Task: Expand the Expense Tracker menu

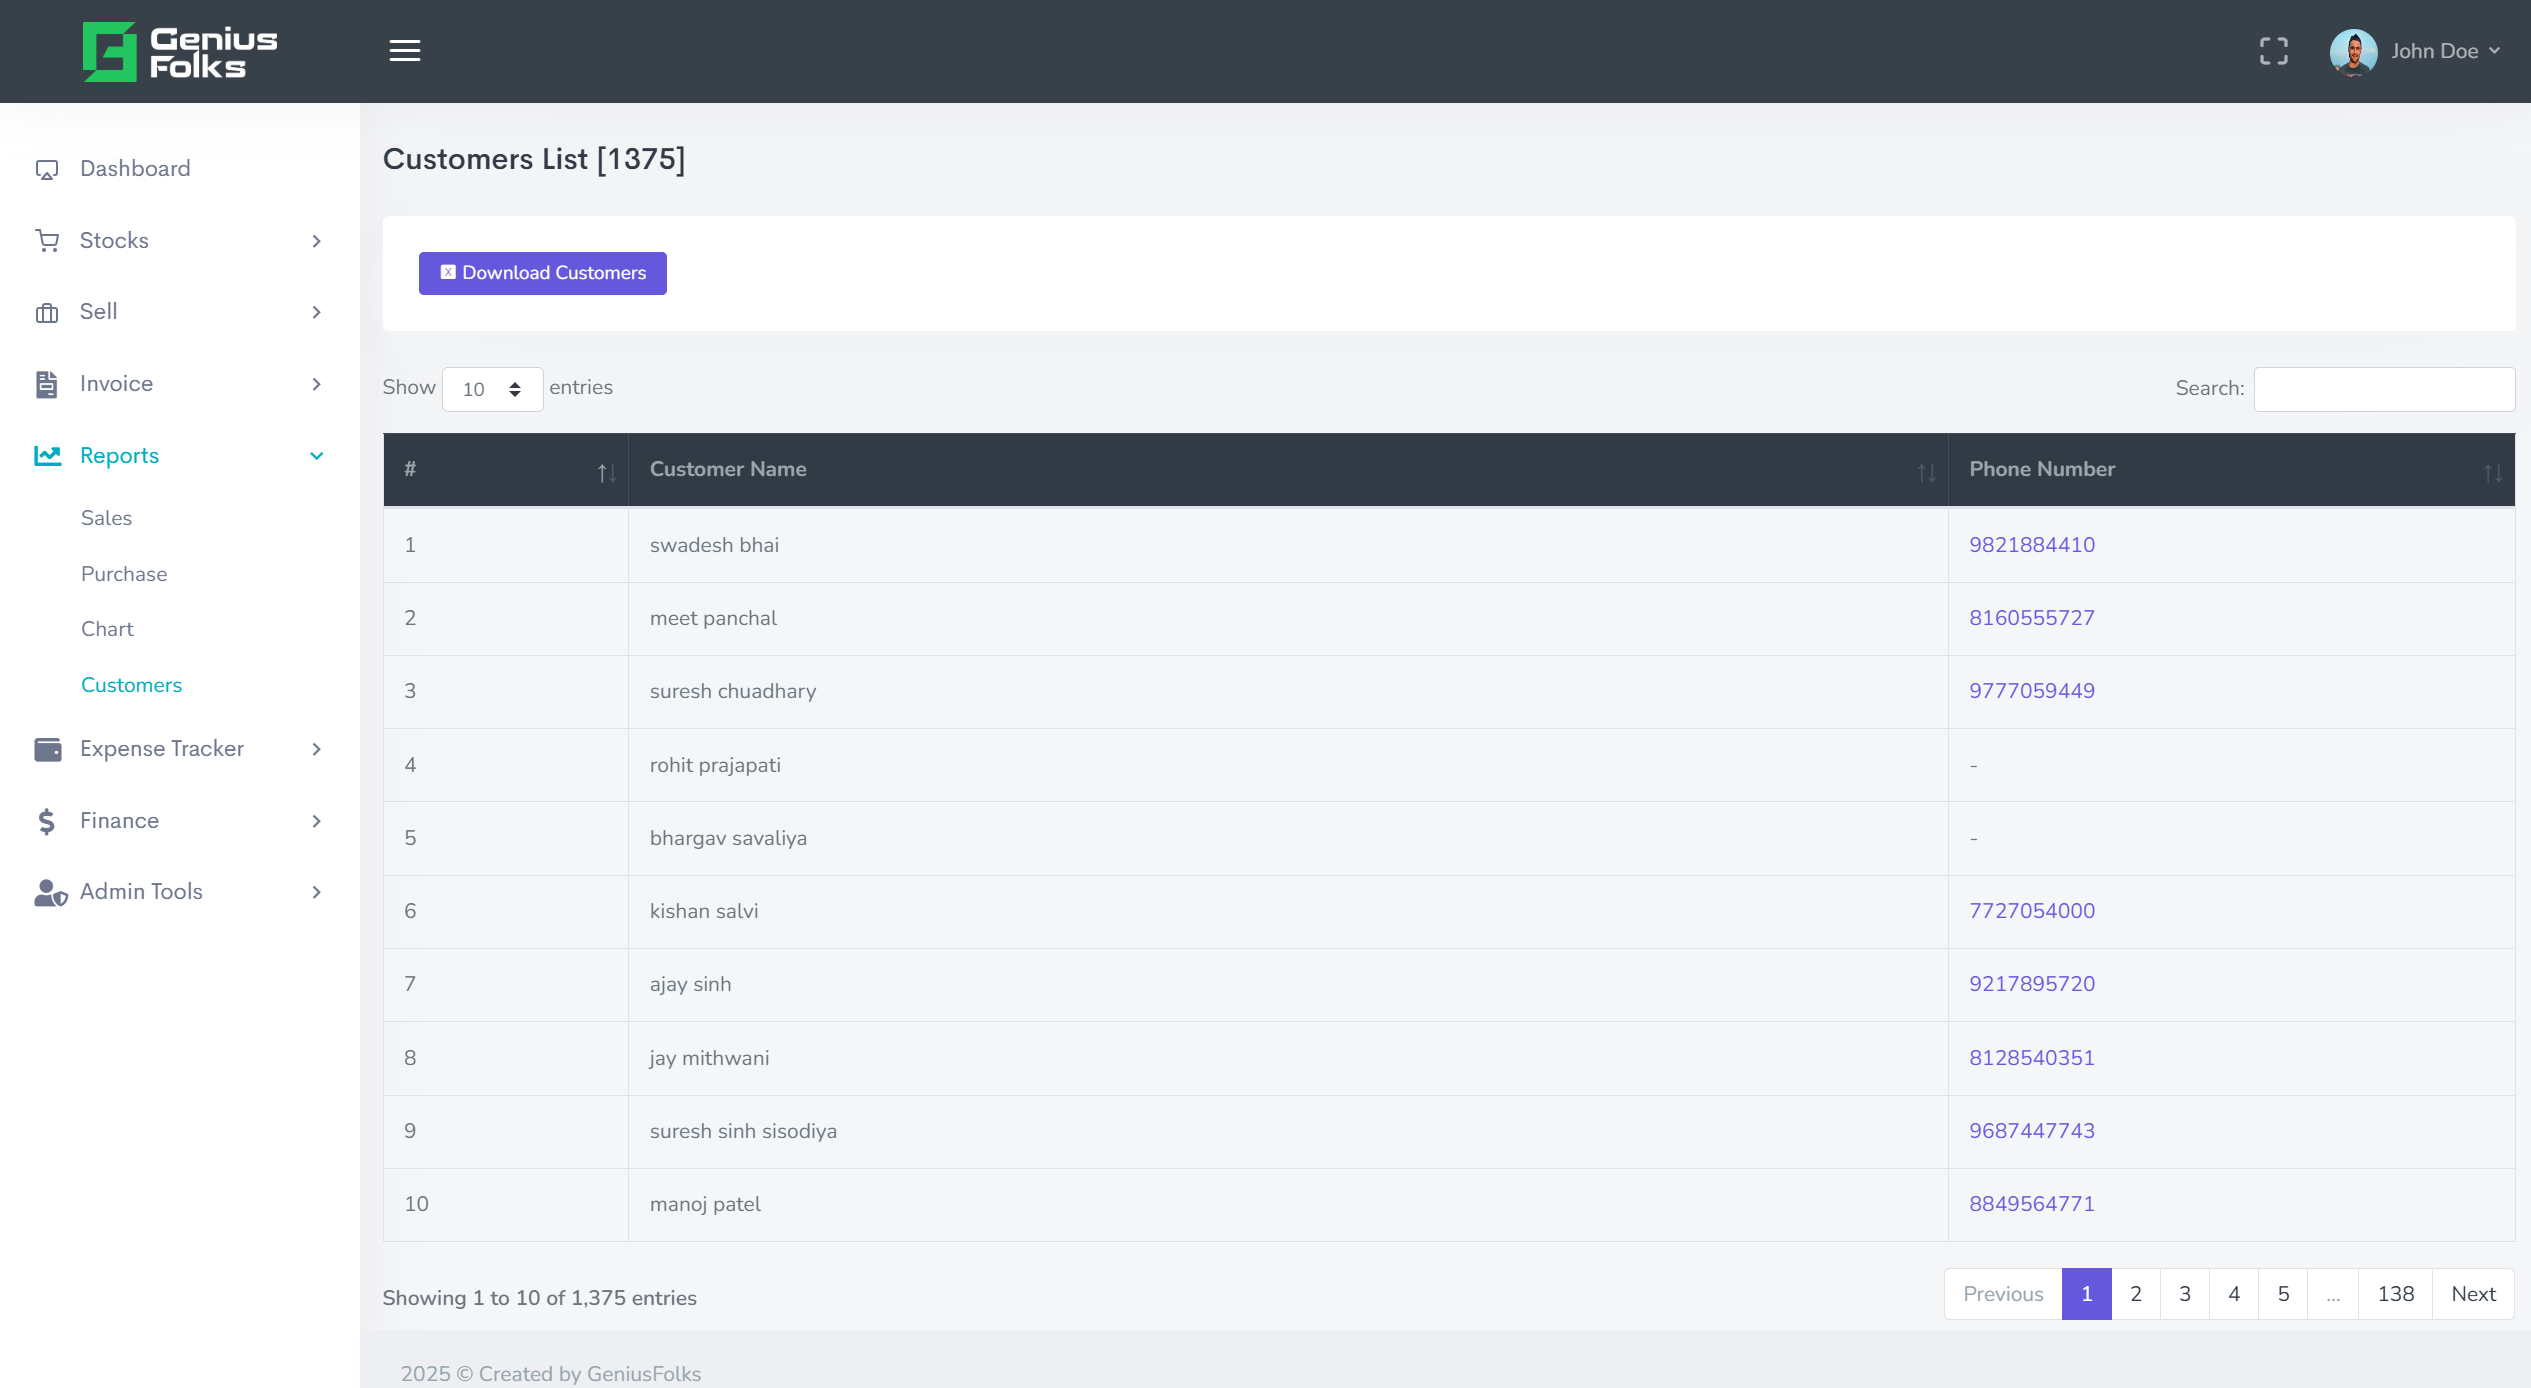Action: point(161,748)
